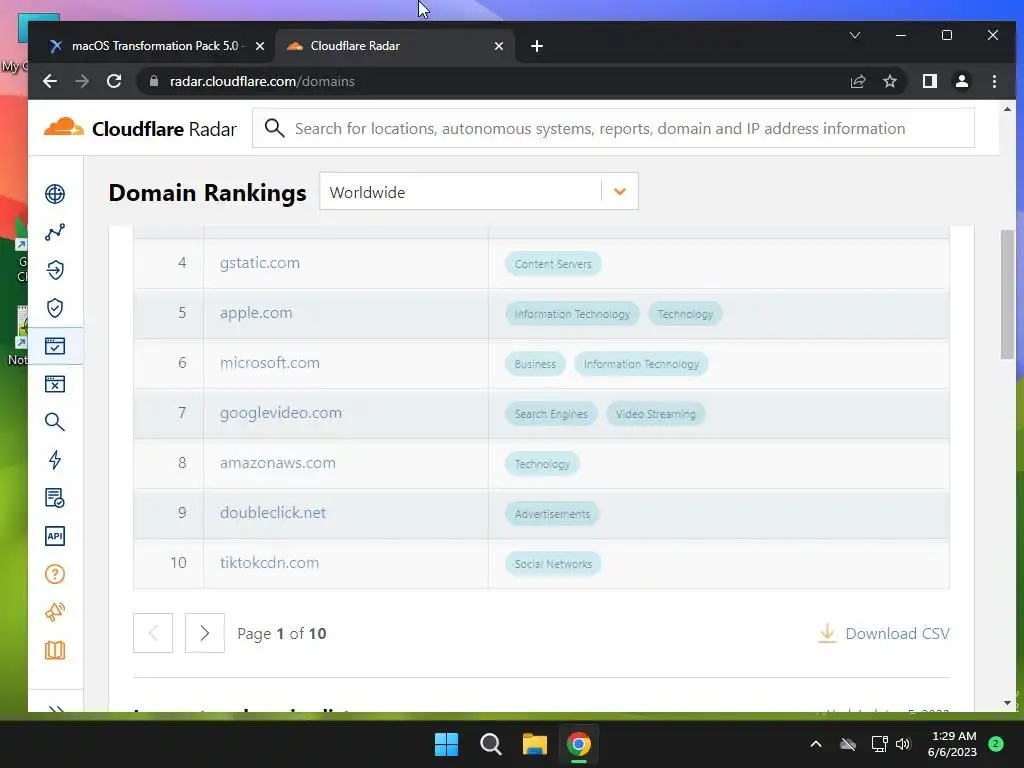Viewport: 1024px width, 768px height.
Task: Open apple.com domain link
Action: (x=256, y=313)
